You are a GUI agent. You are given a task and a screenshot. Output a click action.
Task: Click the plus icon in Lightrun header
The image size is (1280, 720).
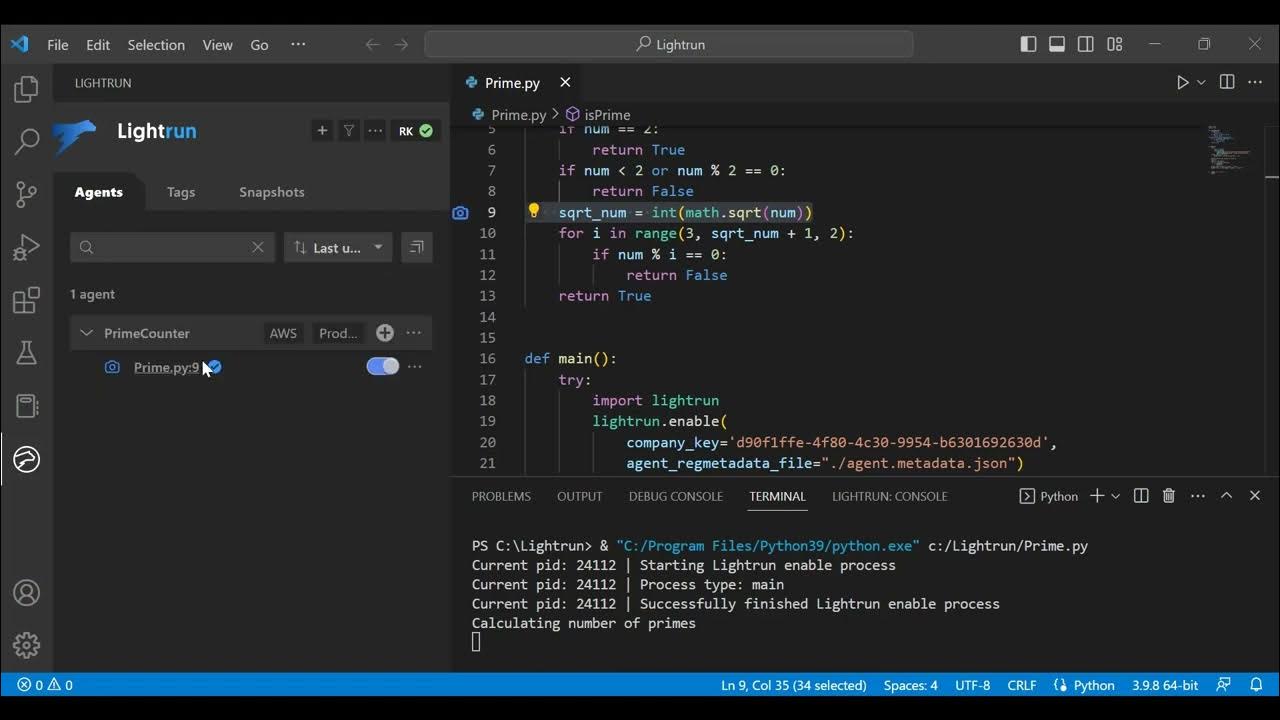pos(322,131)
